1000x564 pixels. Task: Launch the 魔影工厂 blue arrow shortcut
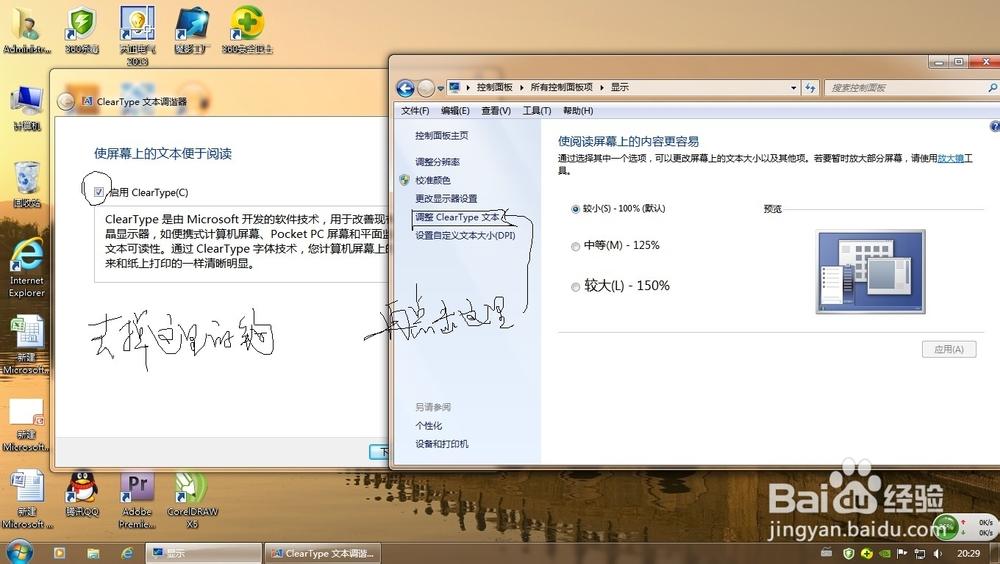click(192, 30)
